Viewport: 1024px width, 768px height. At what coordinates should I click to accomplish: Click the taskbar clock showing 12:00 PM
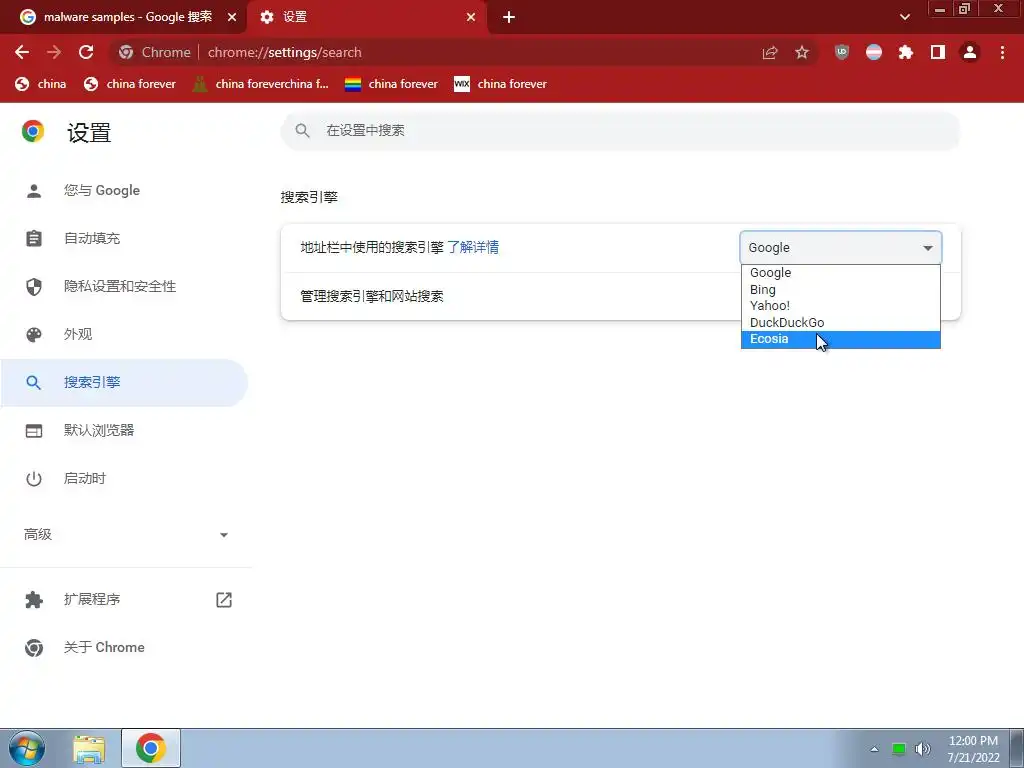pyautogui.click(x=973, y=749)
